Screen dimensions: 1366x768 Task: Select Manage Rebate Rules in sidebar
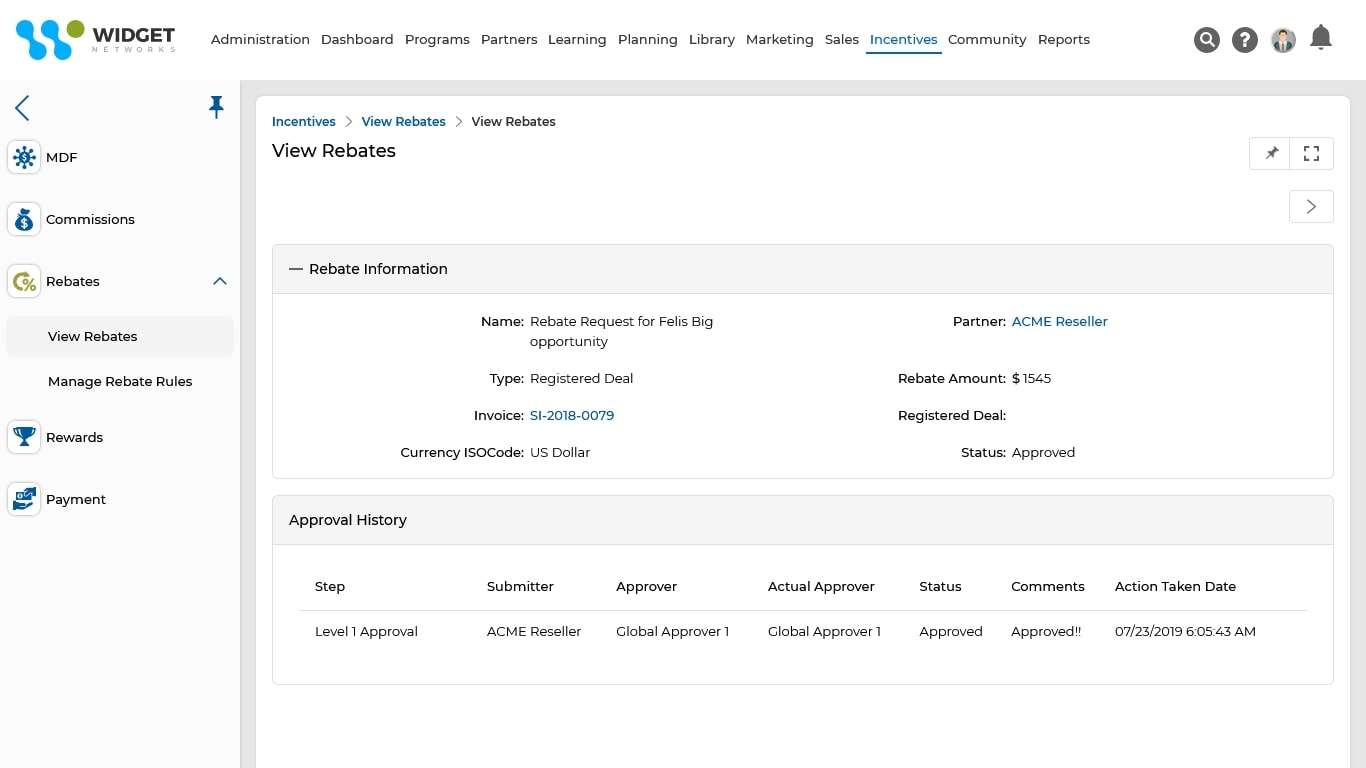pyautogui.click(x=120, y=382)
